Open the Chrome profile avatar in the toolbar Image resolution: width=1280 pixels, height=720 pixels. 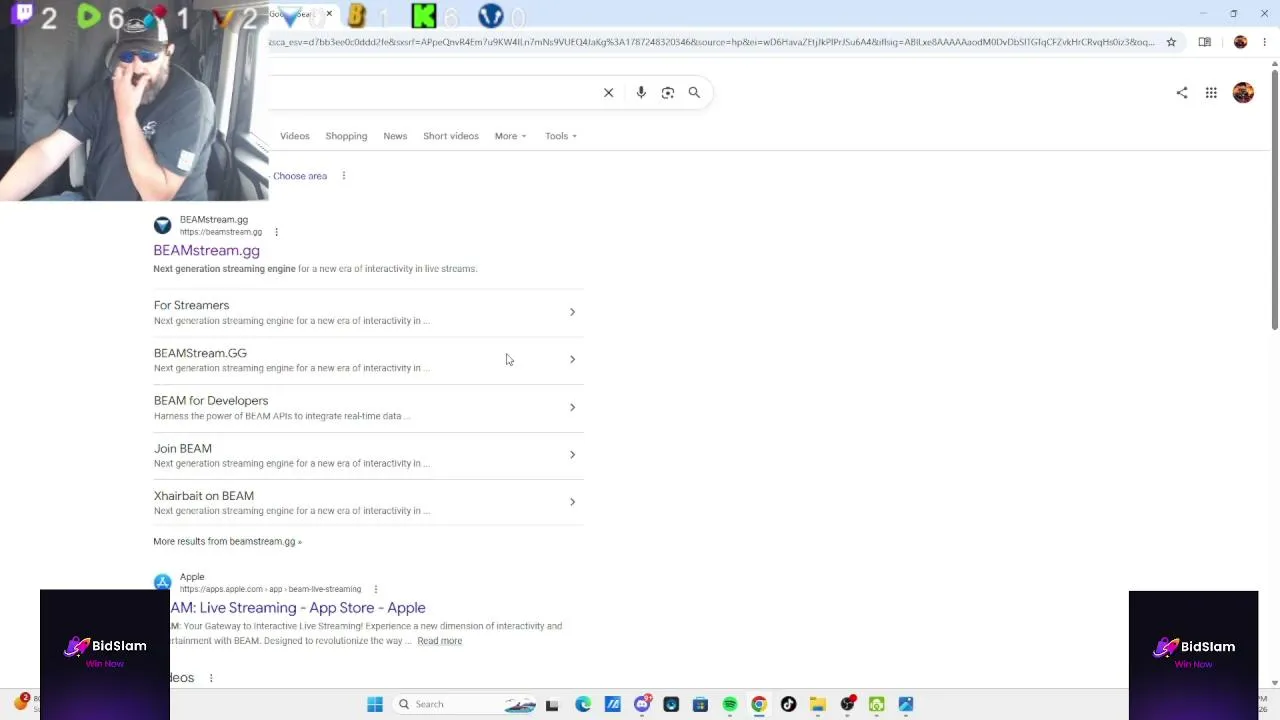(x=1240, y=42)
